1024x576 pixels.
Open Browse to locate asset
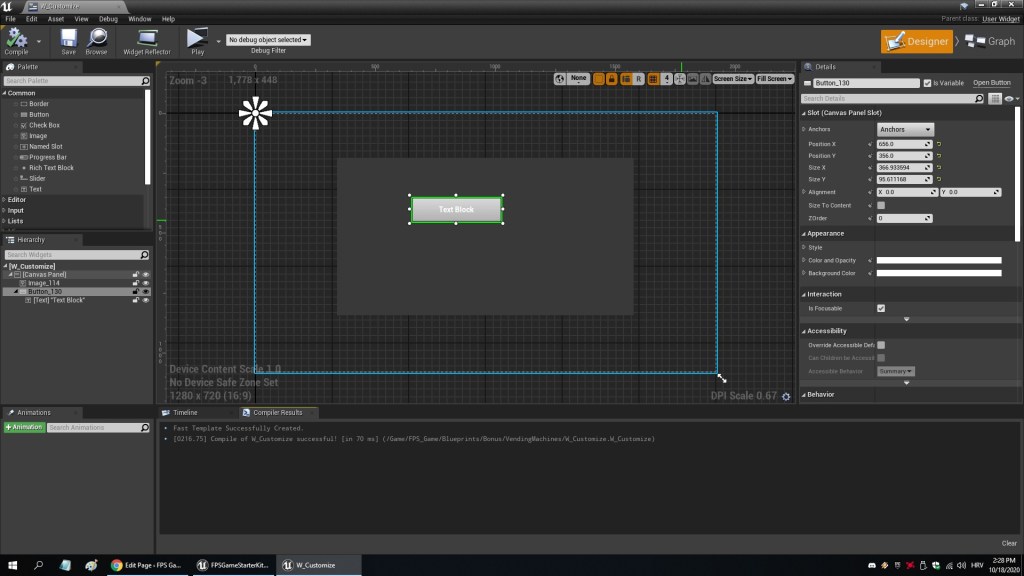pyautogui.click(x=96, y=39)
